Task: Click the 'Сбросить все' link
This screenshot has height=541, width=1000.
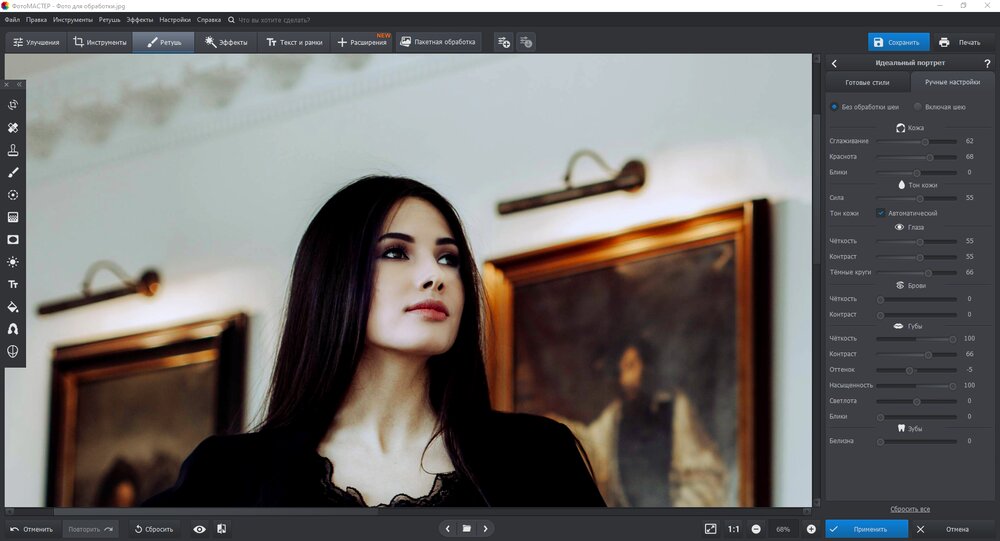Action: [910, 509]
